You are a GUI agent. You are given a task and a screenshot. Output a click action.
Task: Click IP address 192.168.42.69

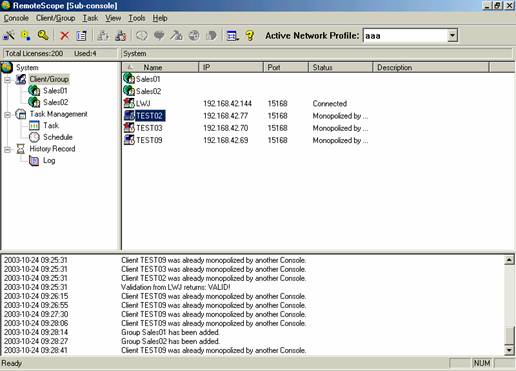[x=226, y=140]
